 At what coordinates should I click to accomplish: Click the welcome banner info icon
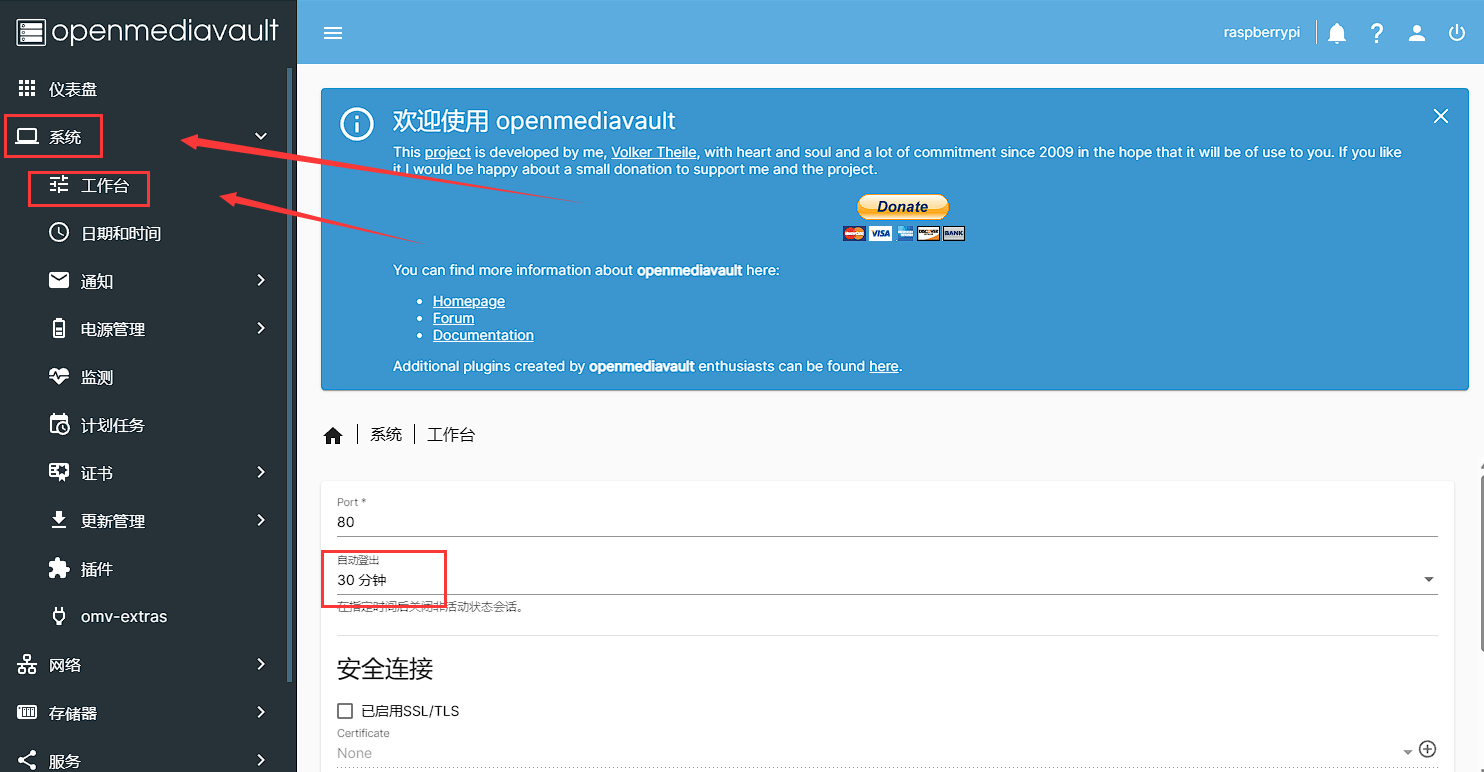coord(357,124)
